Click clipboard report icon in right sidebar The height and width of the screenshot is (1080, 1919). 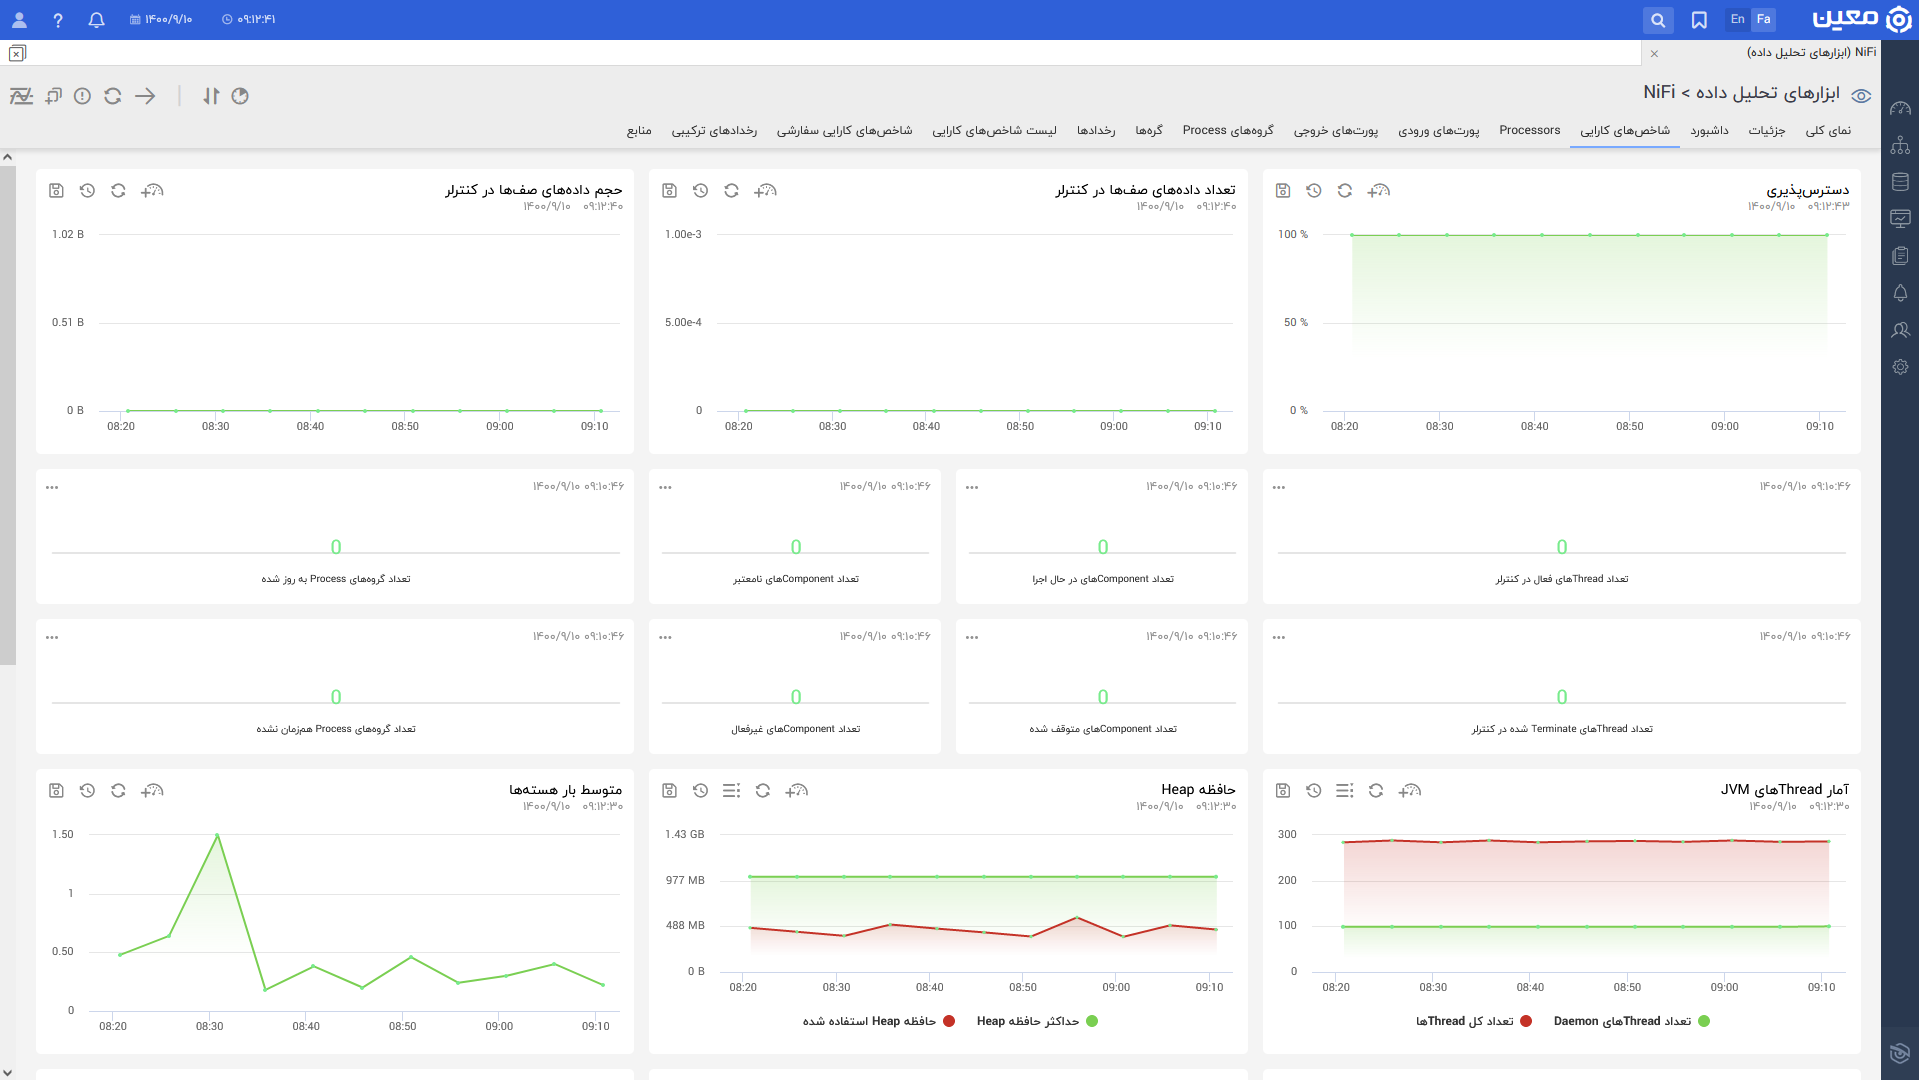click(x=1900, y=256)
